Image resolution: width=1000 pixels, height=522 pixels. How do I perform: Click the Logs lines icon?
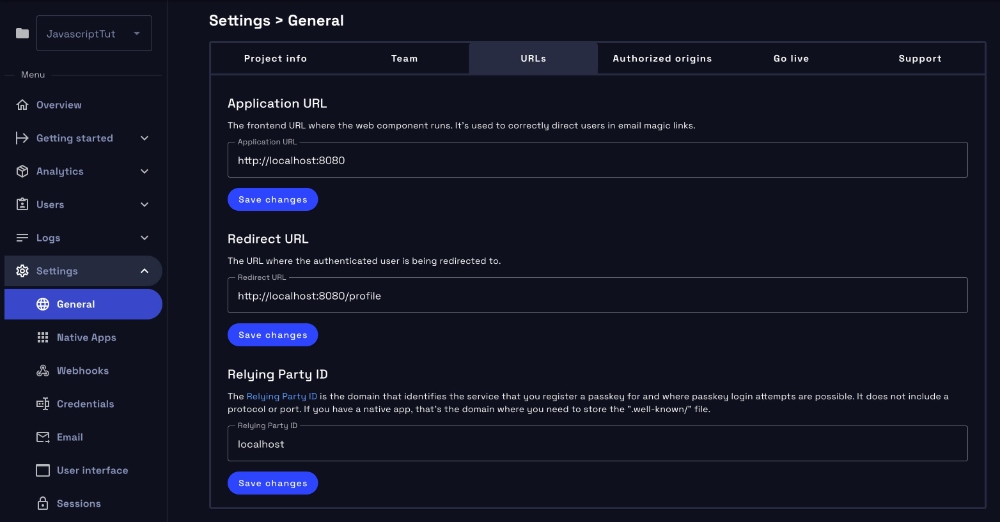pos(23,238)
